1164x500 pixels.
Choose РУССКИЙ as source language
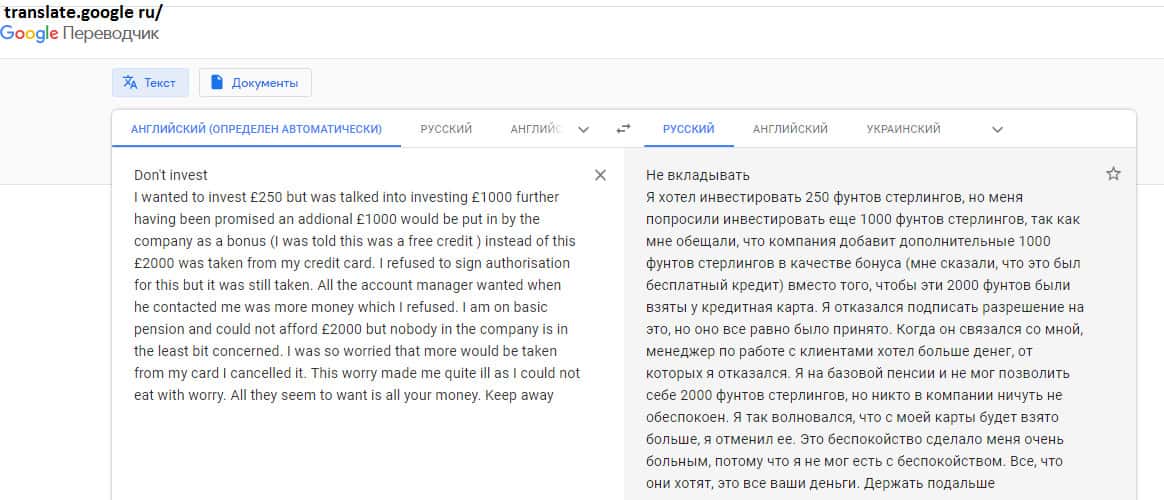point(446,129)
